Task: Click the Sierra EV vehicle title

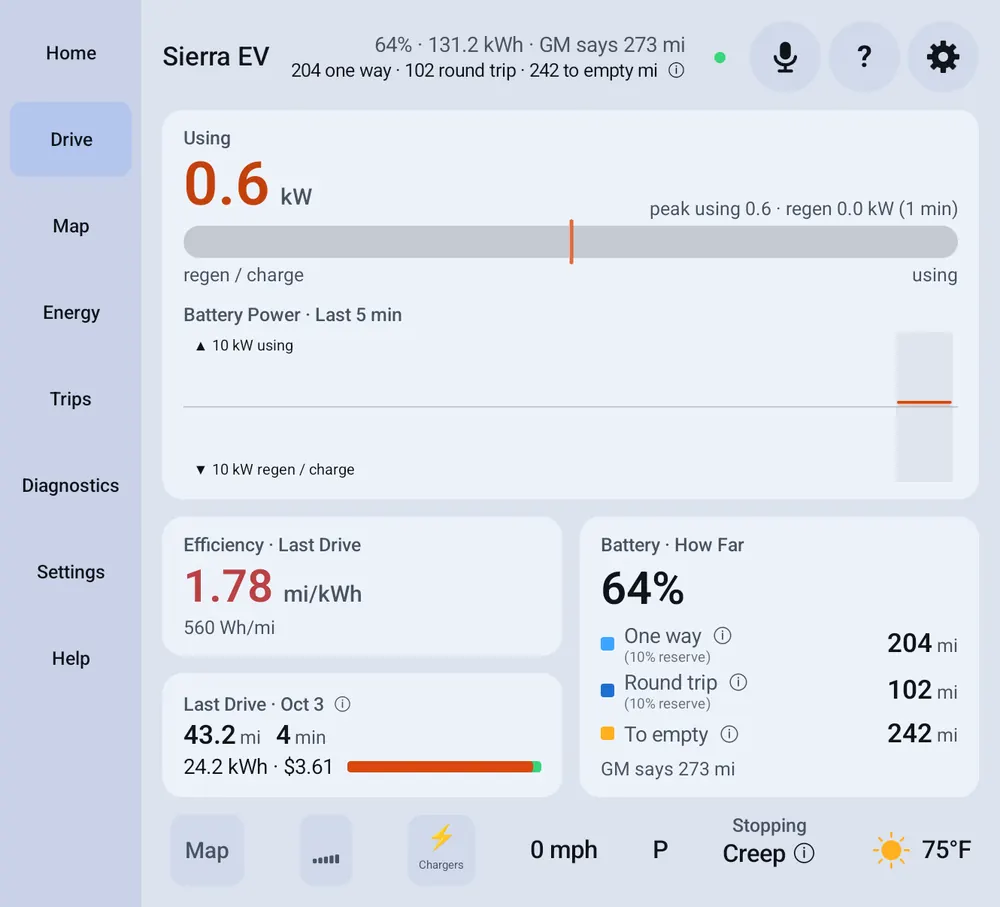Action: coord(216,57)
